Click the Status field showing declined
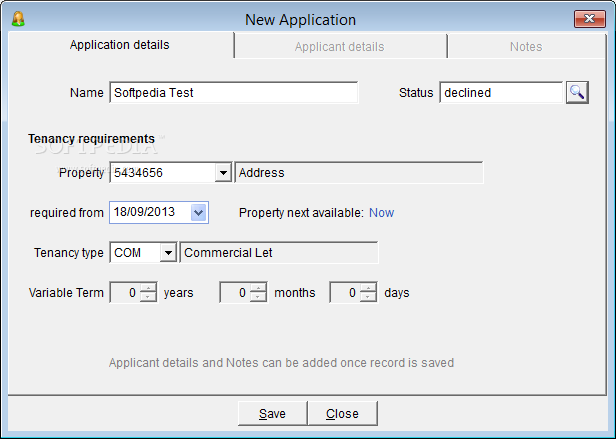The image size is (616, 439). [x=501, y=93]
